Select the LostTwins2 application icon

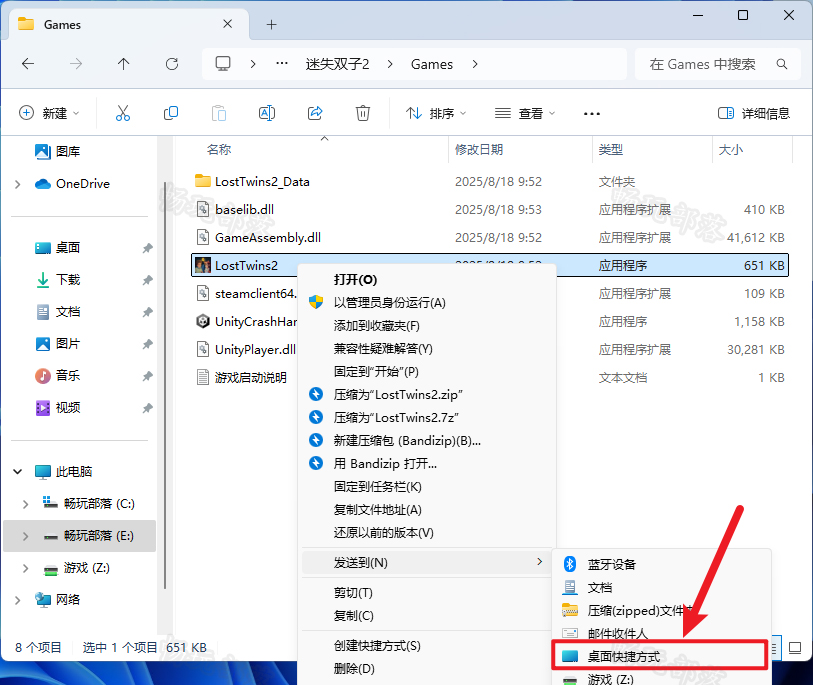(x=203, y=265)
